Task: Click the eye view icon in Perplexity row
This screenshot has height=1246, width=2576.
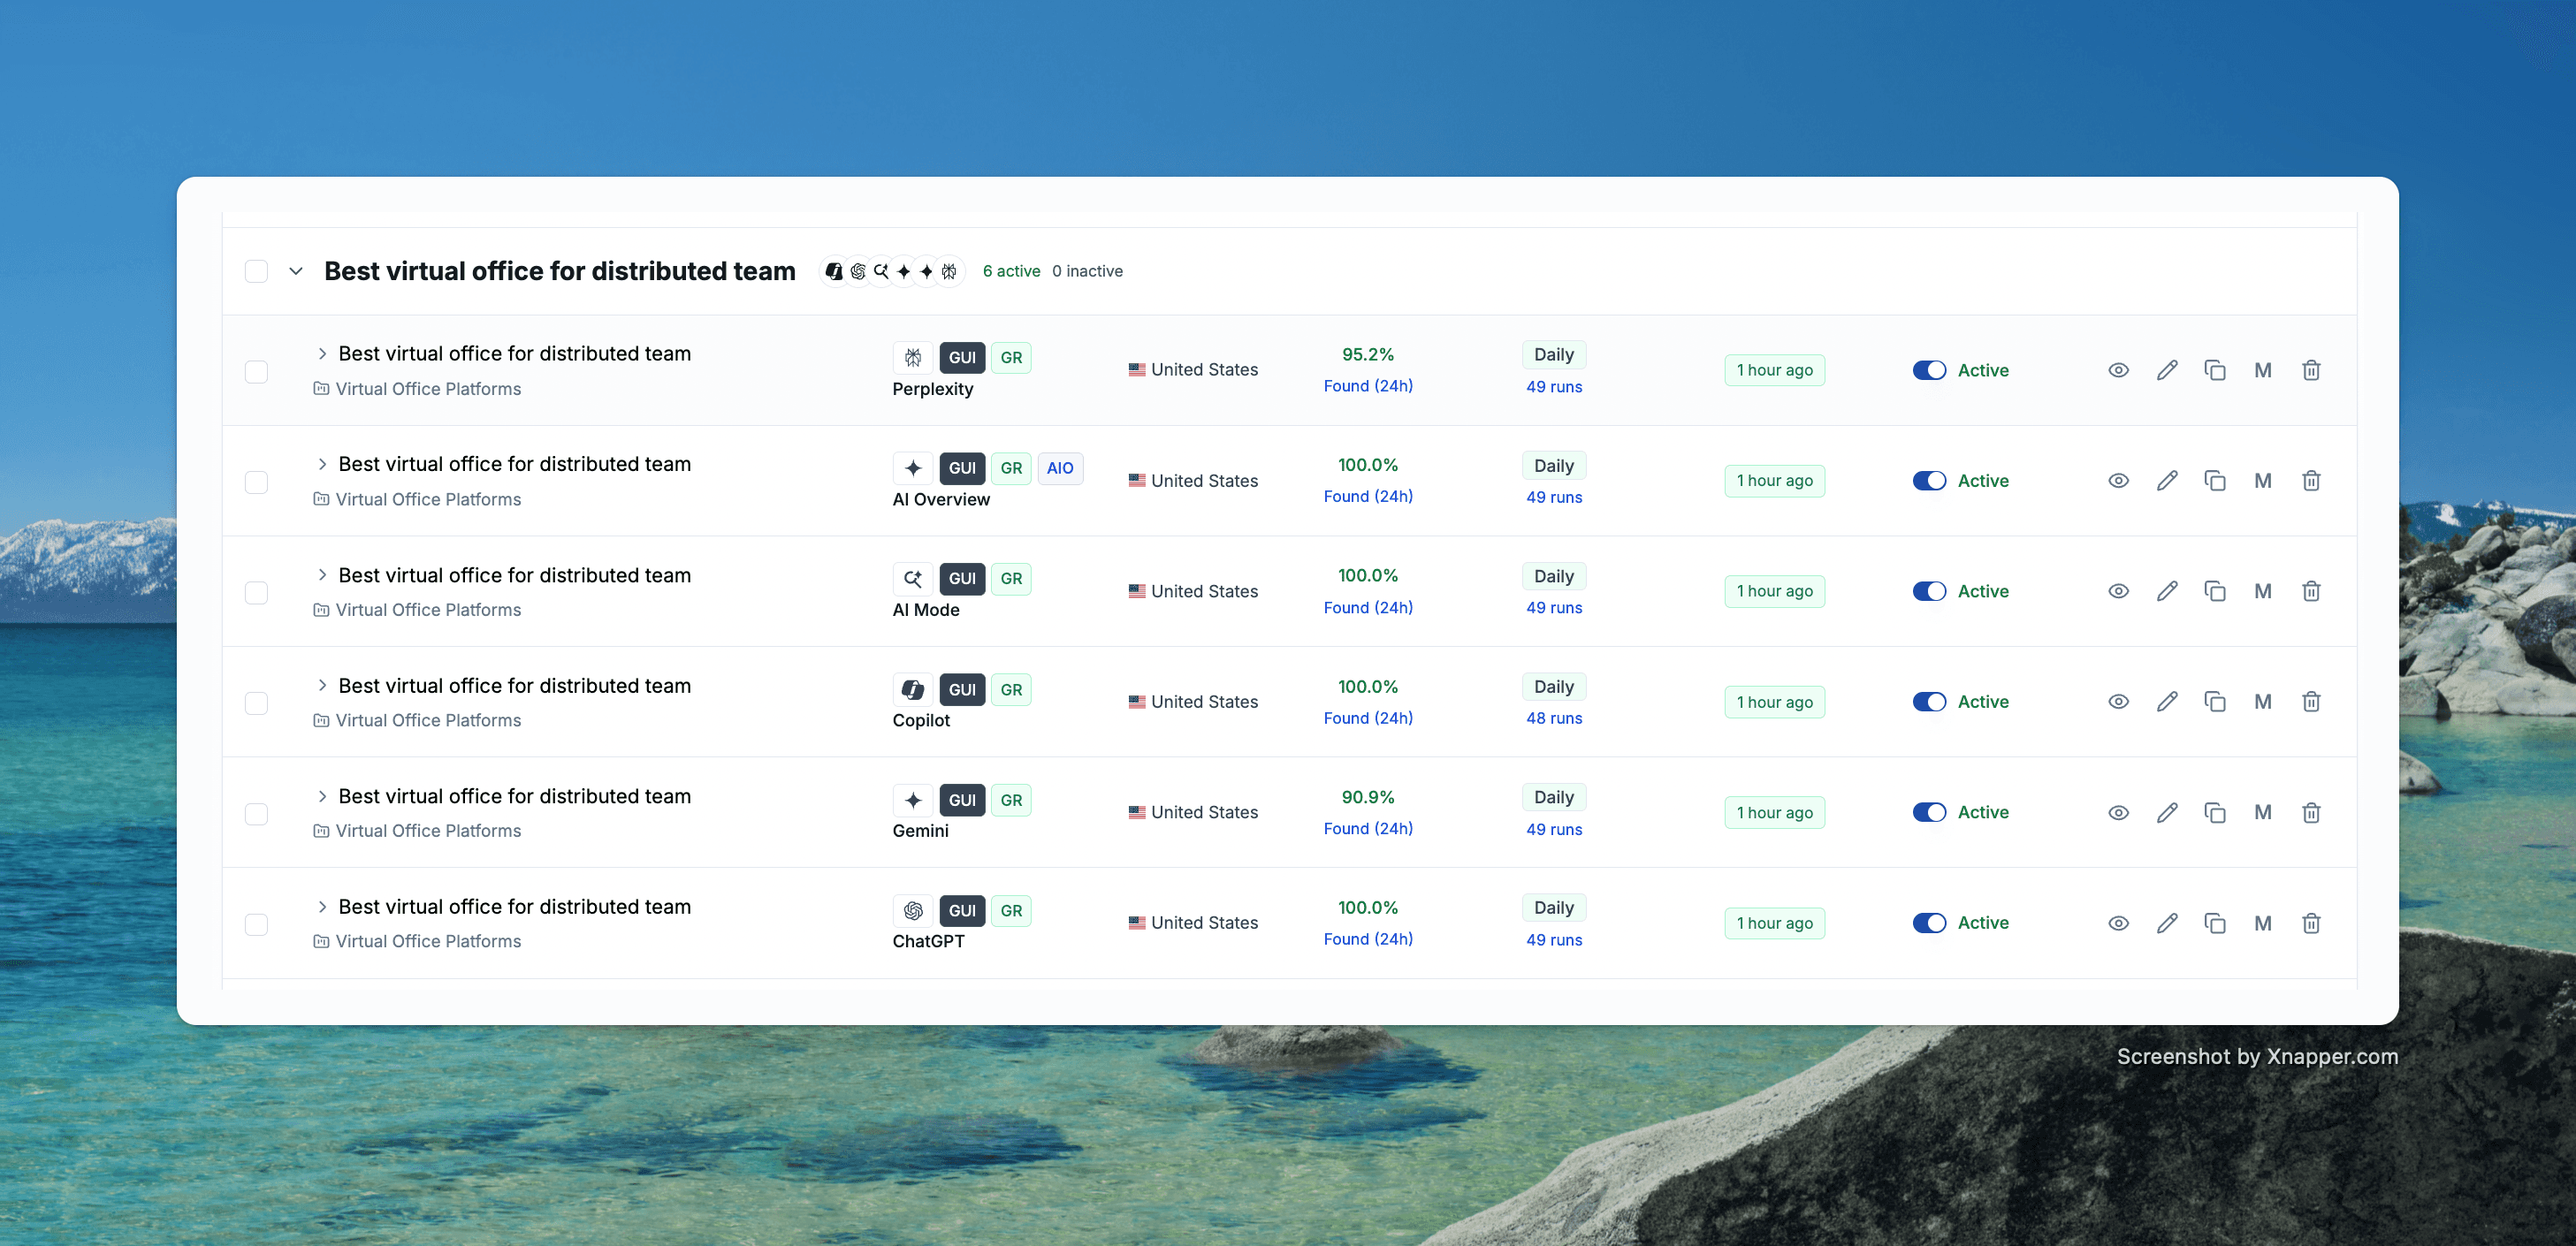Action: pos(2118,370)
